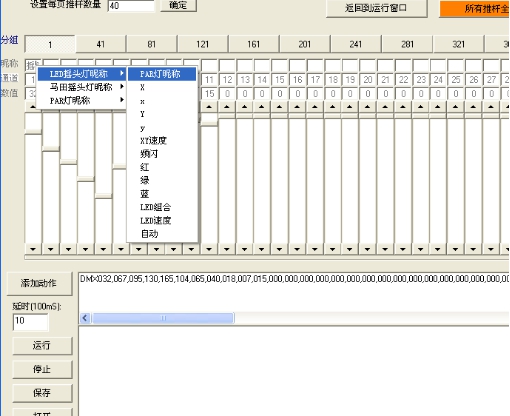Click the down arrow below channel 21 slider

click(x=385, y=249)
